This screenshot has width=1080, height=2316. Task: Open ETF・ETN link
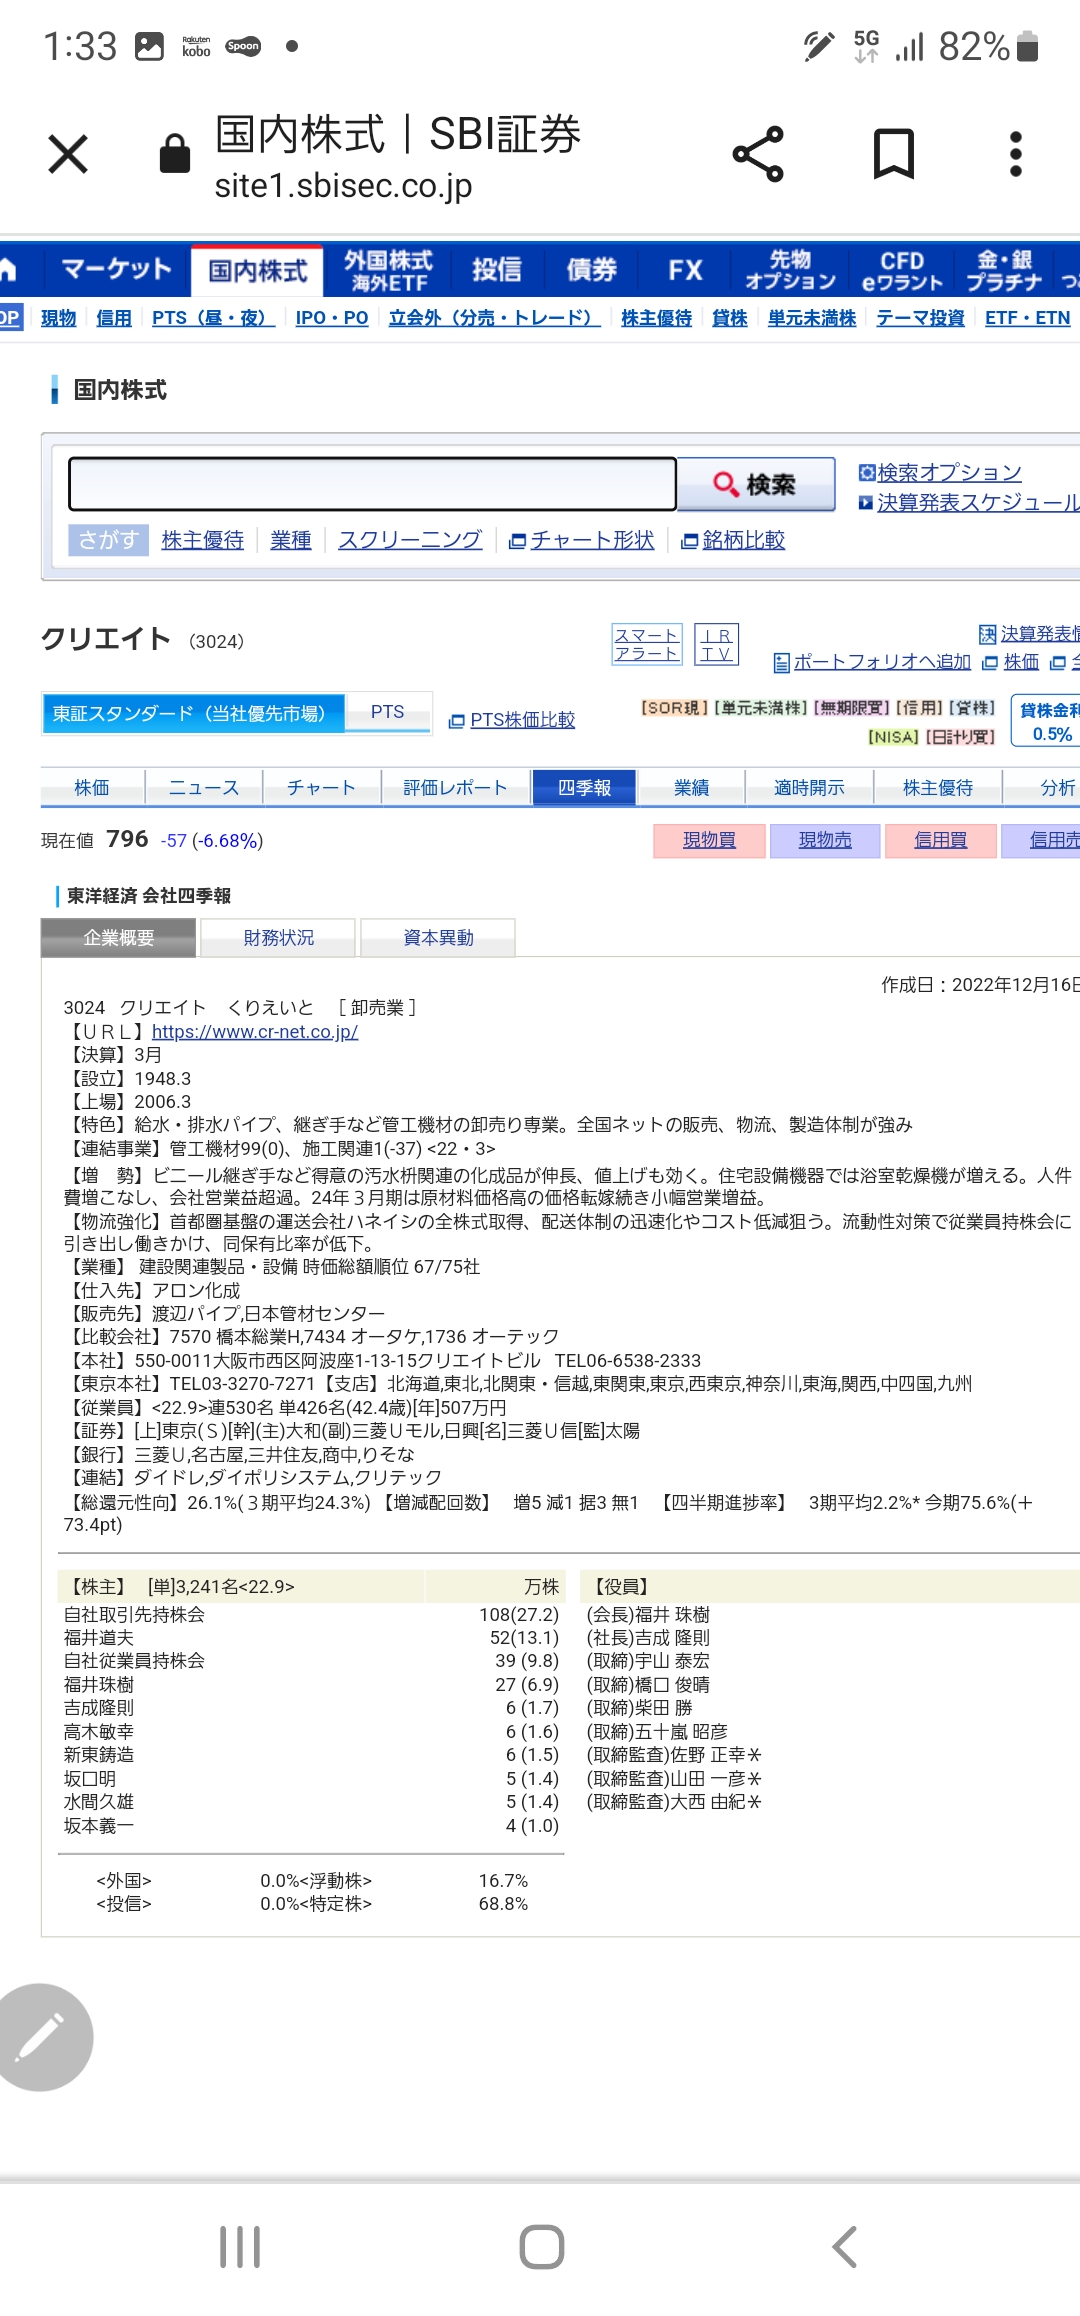pyautogui.click(x=1027, y=318)
